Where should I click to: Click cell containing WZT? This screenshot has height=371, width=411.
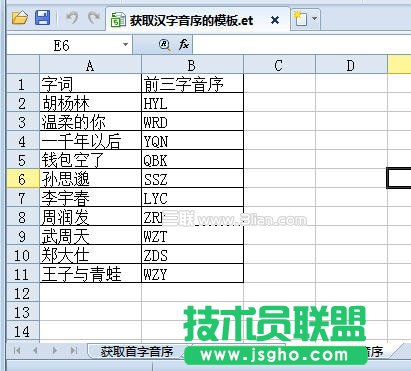tap(192, 236)
